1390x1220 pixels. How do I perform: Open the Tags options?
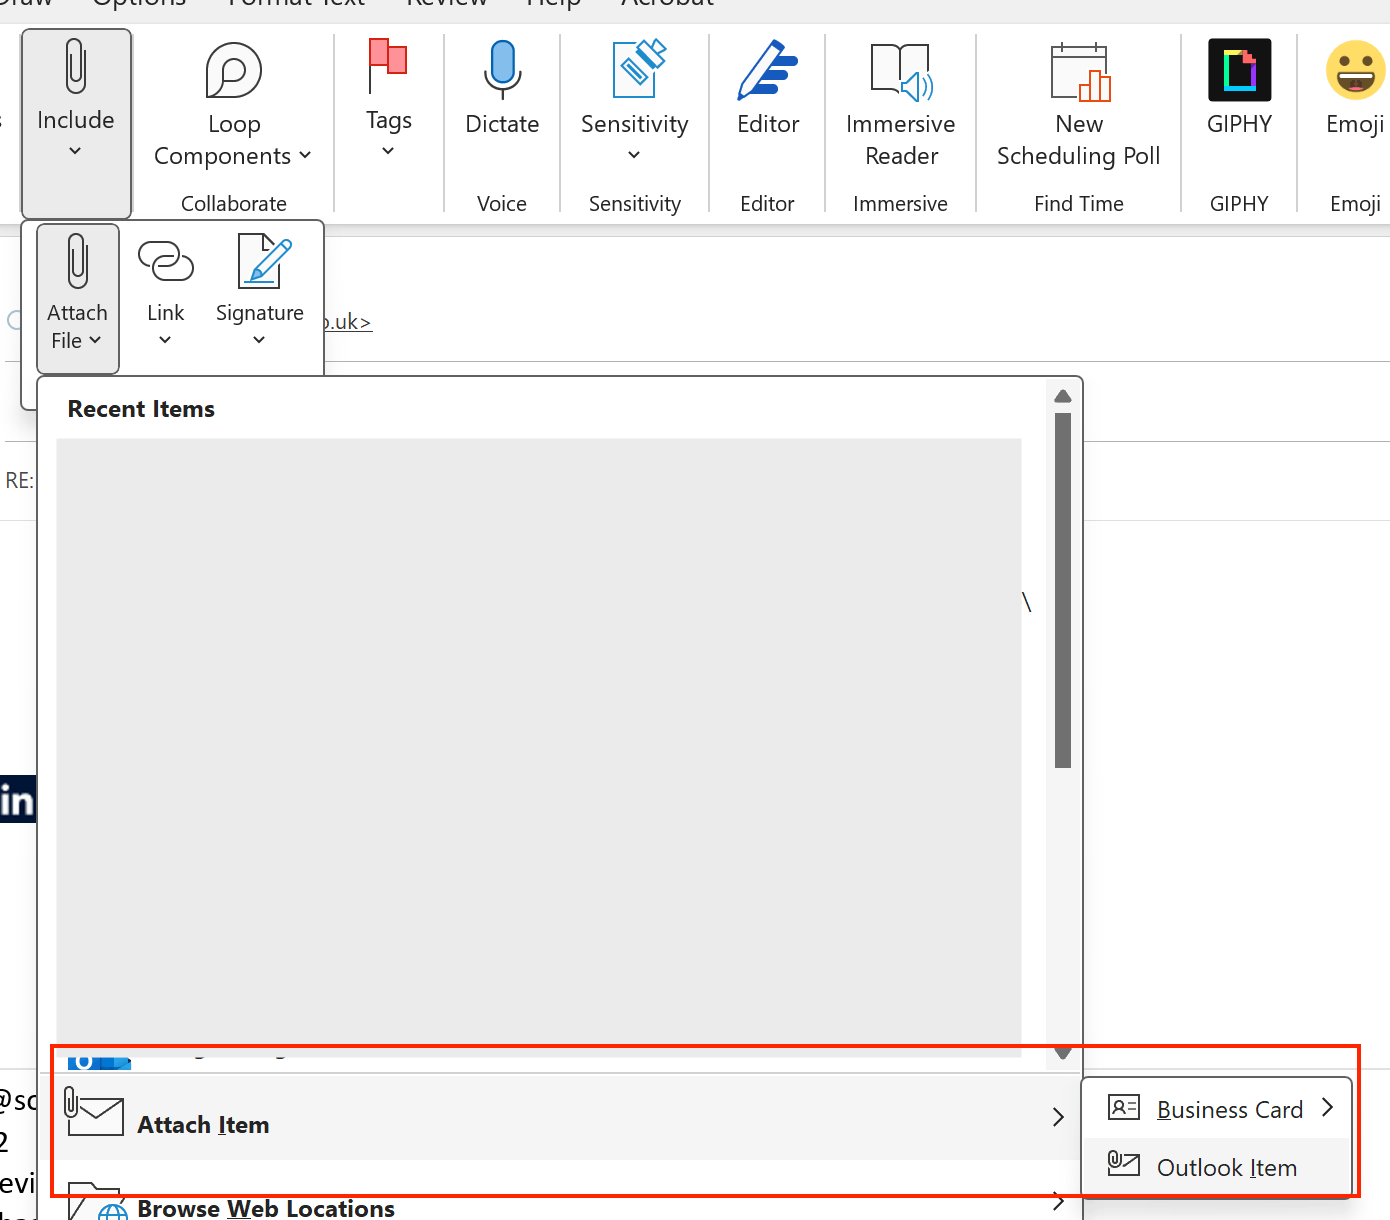[x=388, y=95]
